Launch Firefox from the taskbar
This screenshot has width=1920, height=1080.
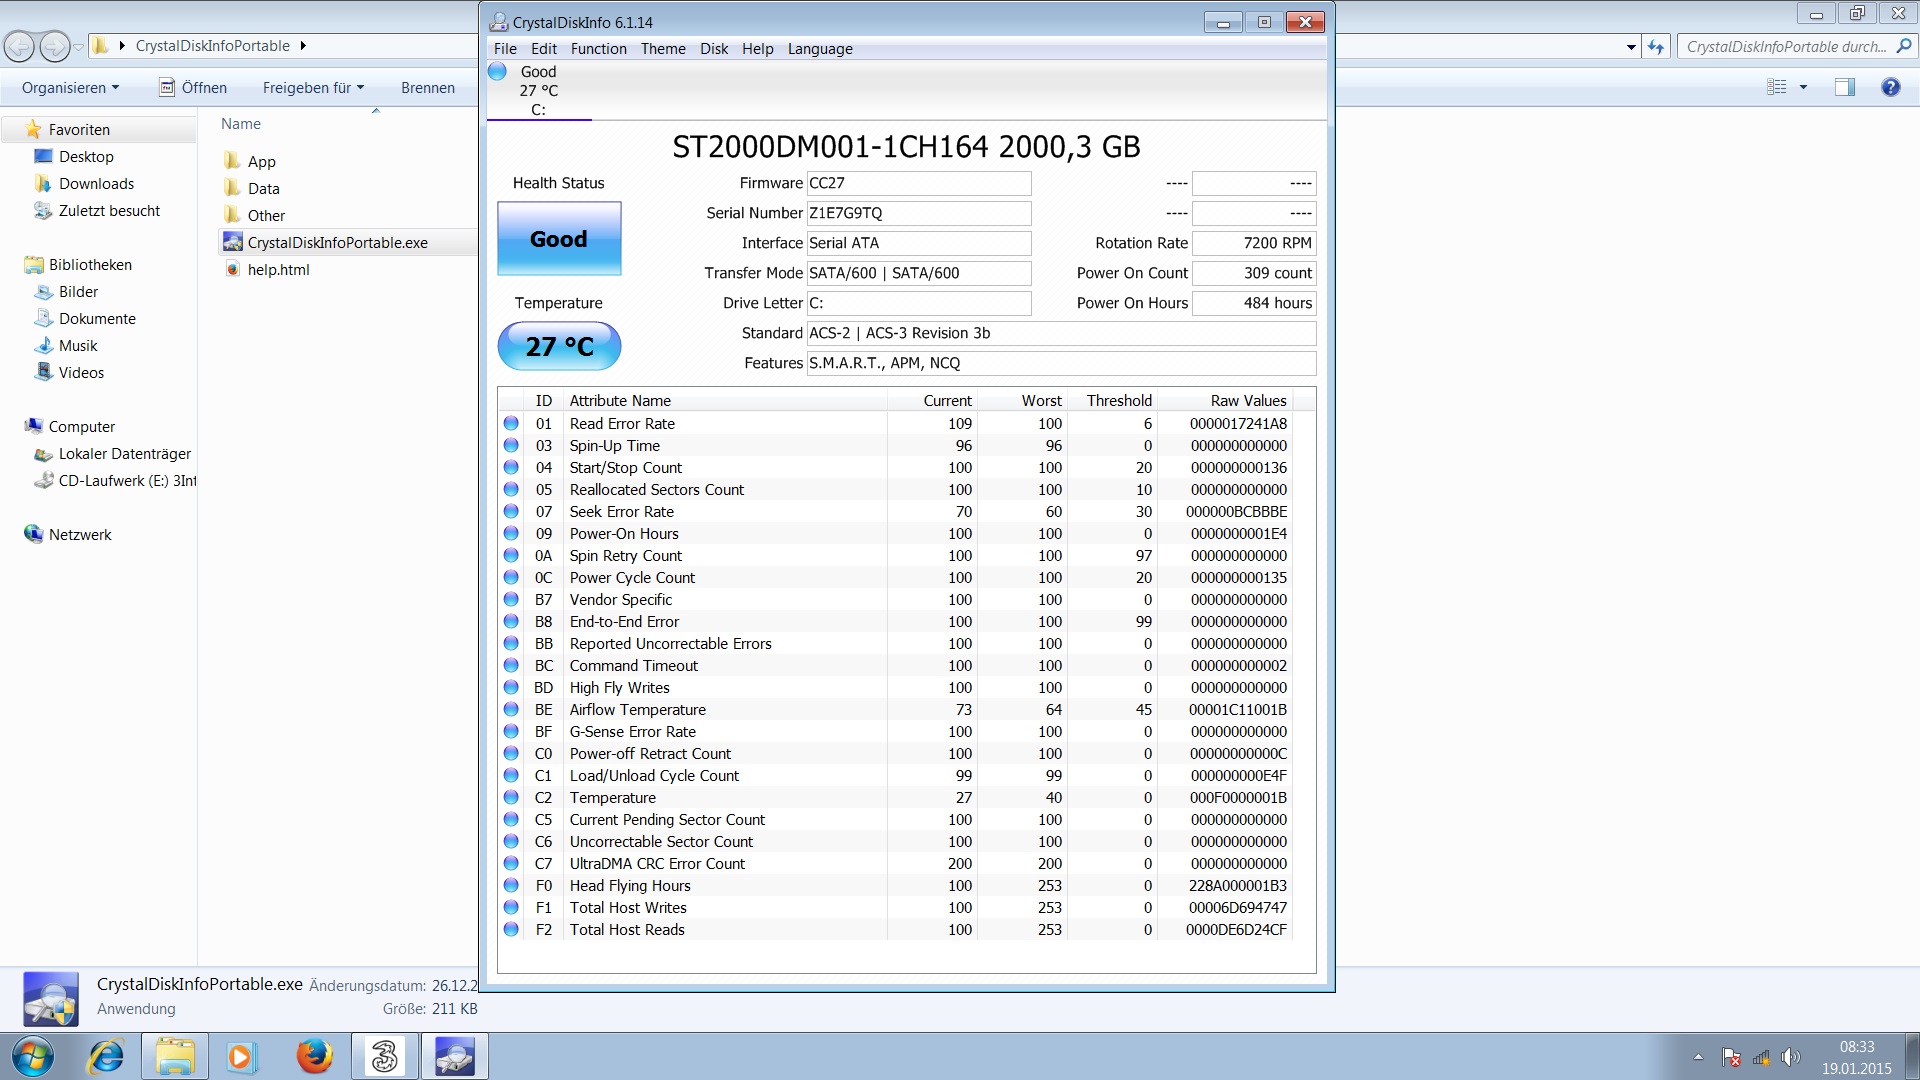point(314,1056)
